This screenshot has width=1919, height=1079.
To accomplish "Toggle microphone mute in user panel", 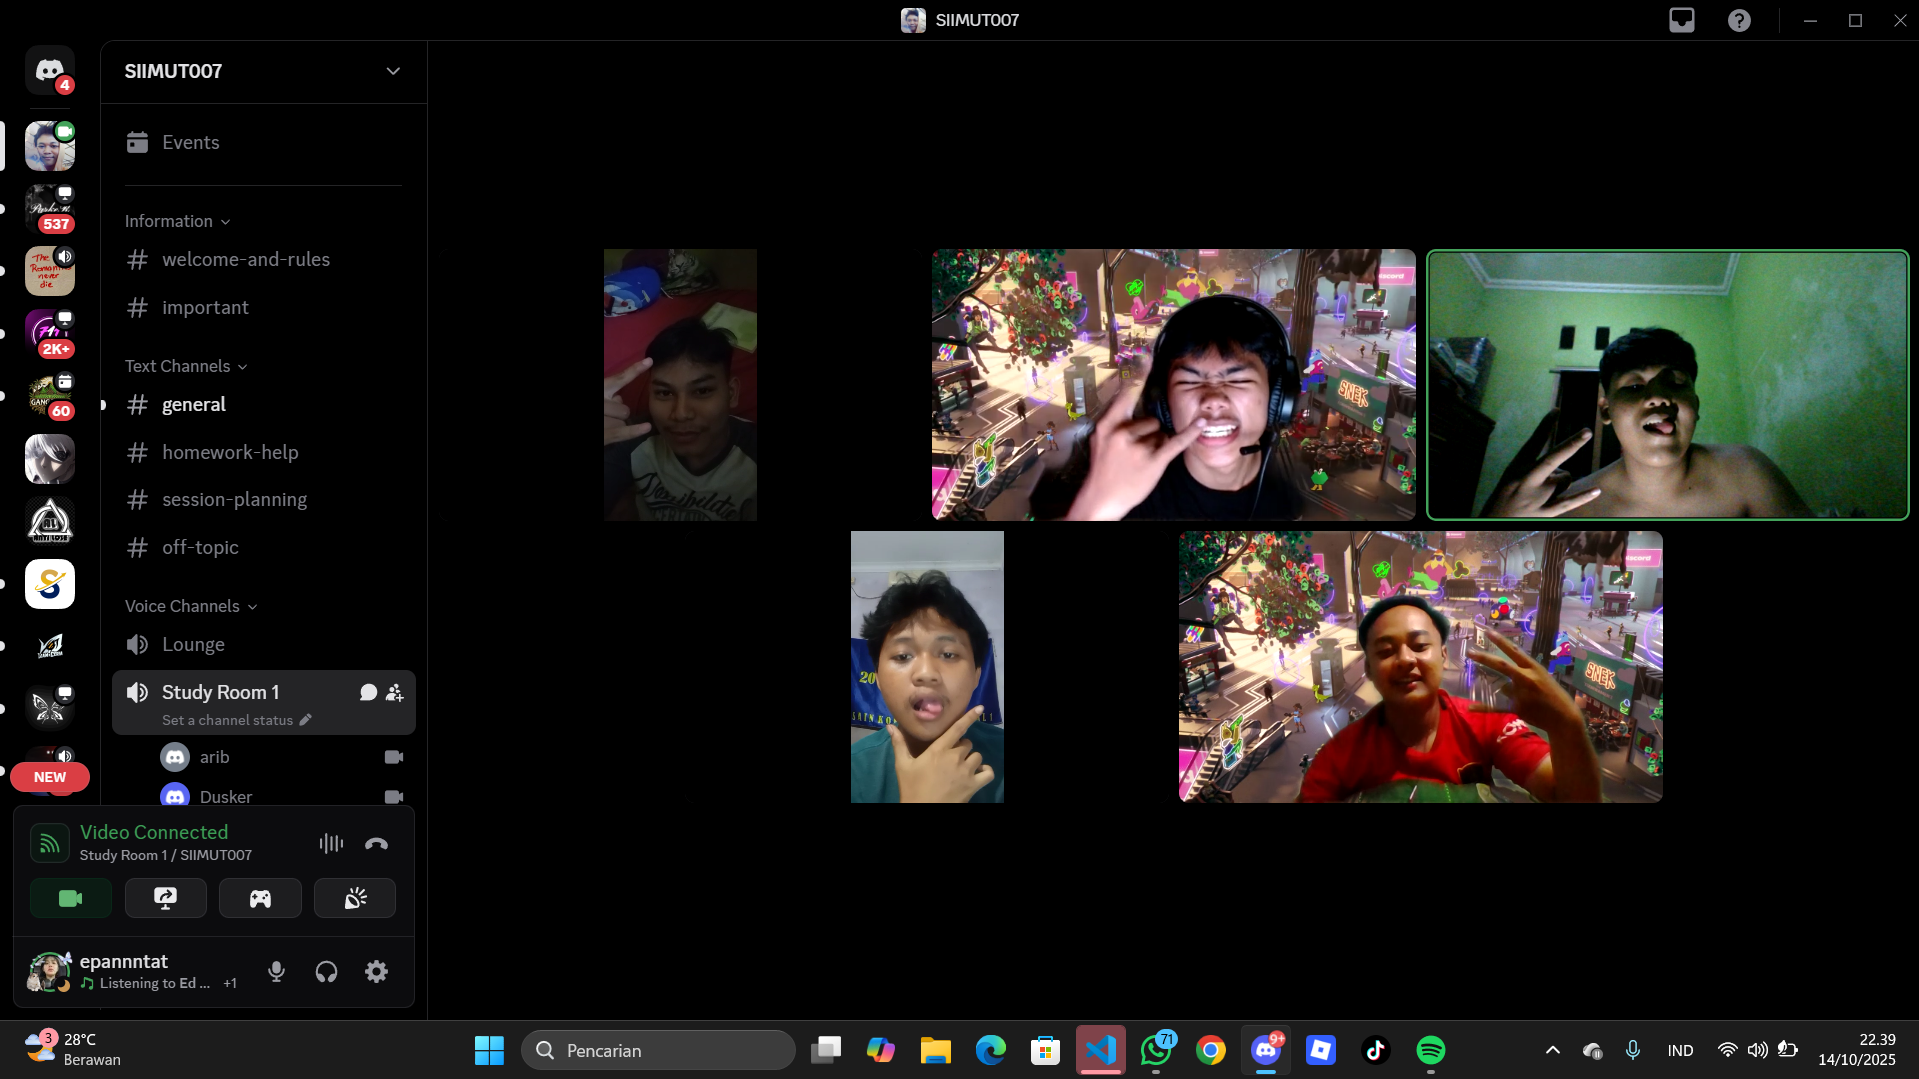I will point(277,971).
